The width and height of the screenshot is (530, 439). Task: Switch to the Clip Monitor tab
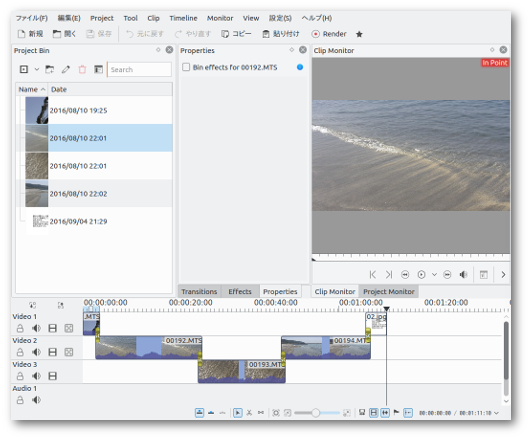click(335, 291)
